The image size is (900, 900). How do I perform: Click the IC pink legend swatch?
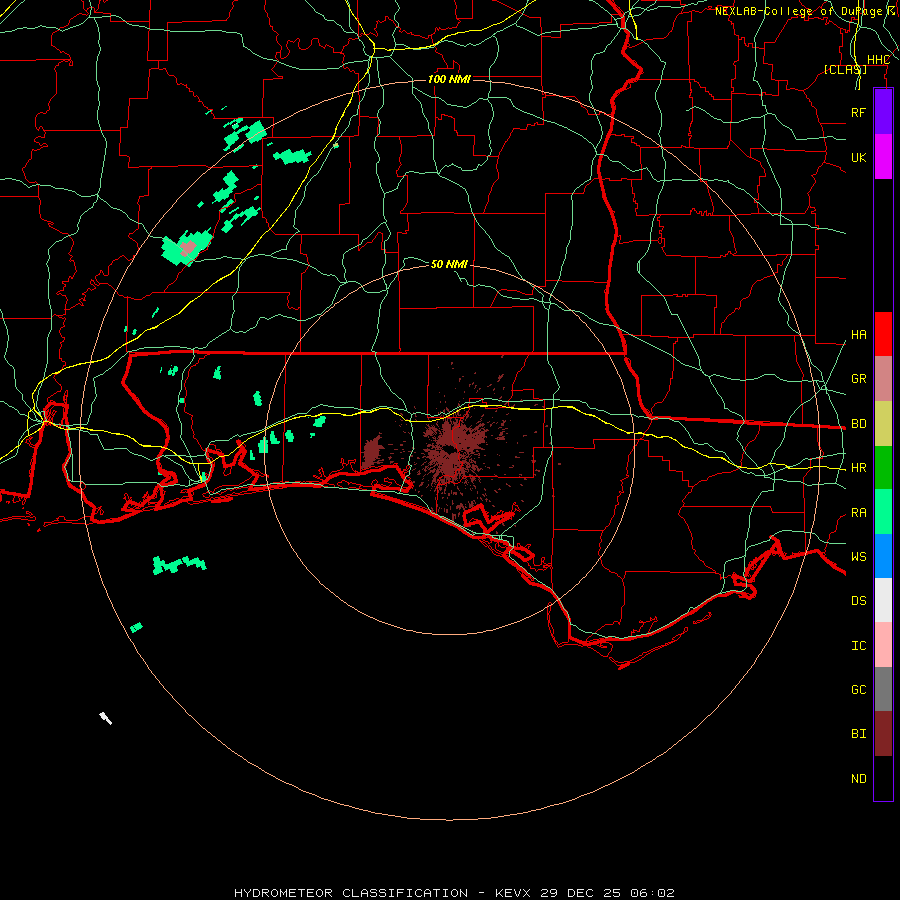point(883,645)
